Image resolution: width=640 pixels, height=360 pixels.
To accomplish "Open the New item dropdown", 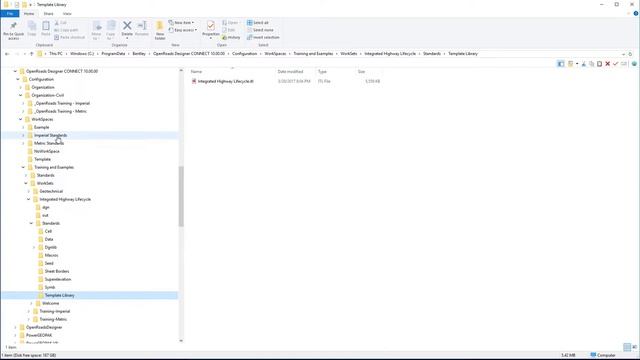I will pos(182,23).
